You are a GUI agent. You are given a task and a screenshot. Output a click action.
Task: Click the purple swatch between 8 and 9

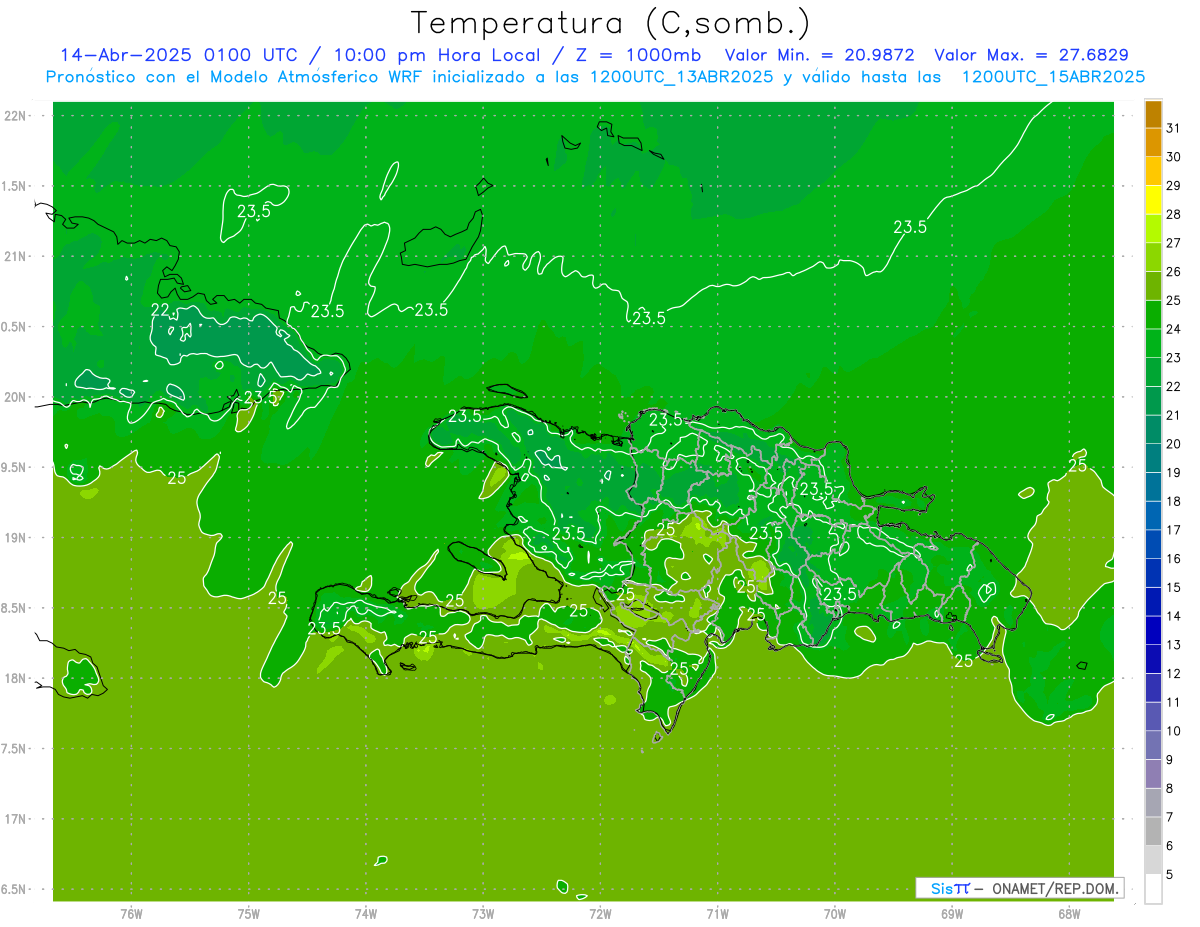point(1153,774)
